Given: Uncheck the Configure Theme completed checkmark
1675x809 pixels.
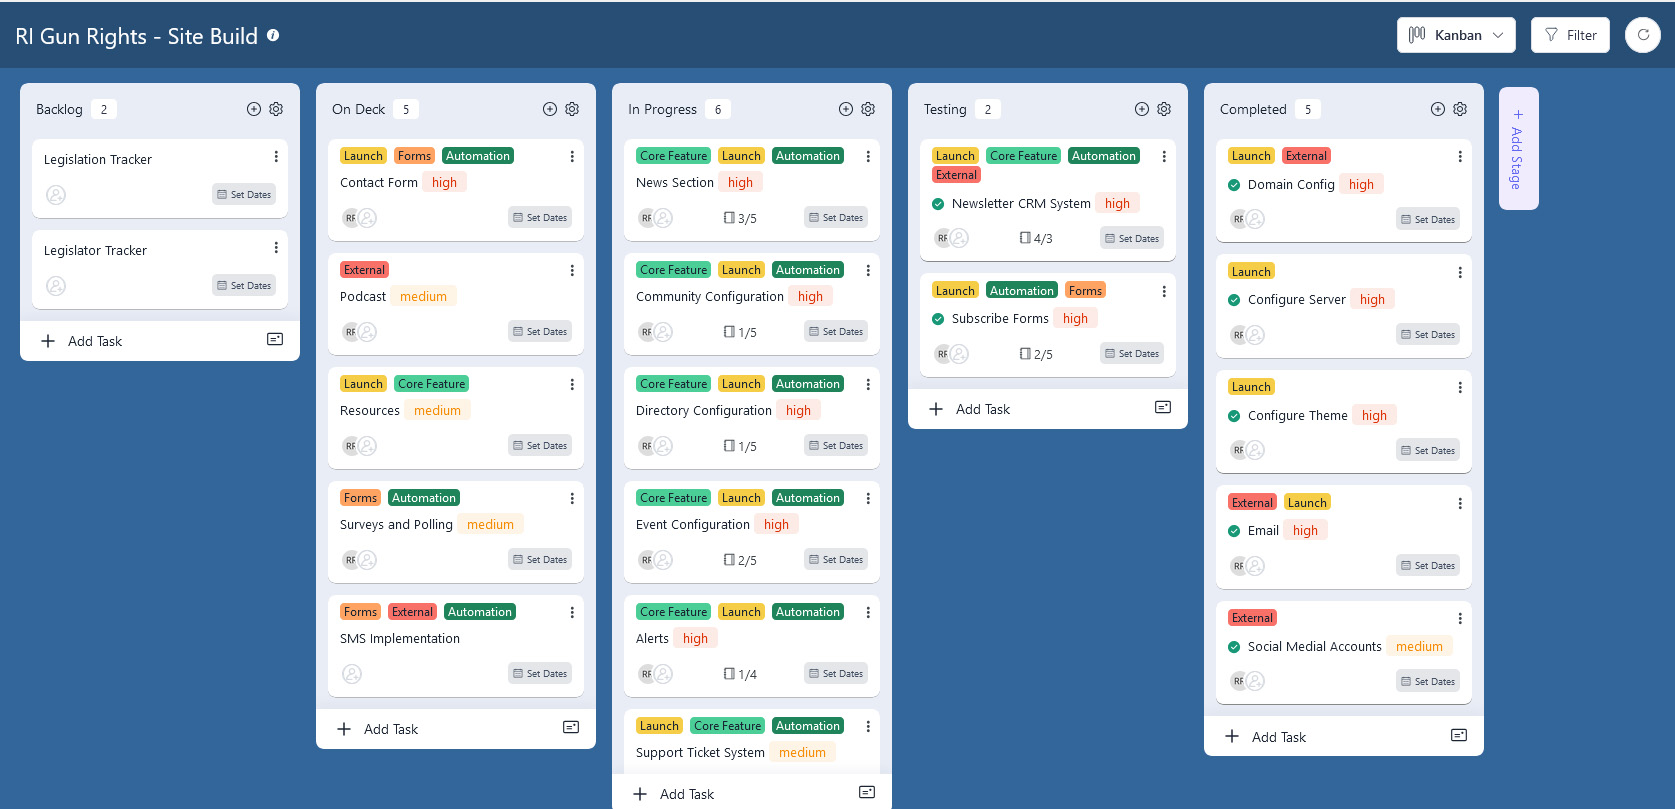Looking at the screenshot, I should (1234, 416).
